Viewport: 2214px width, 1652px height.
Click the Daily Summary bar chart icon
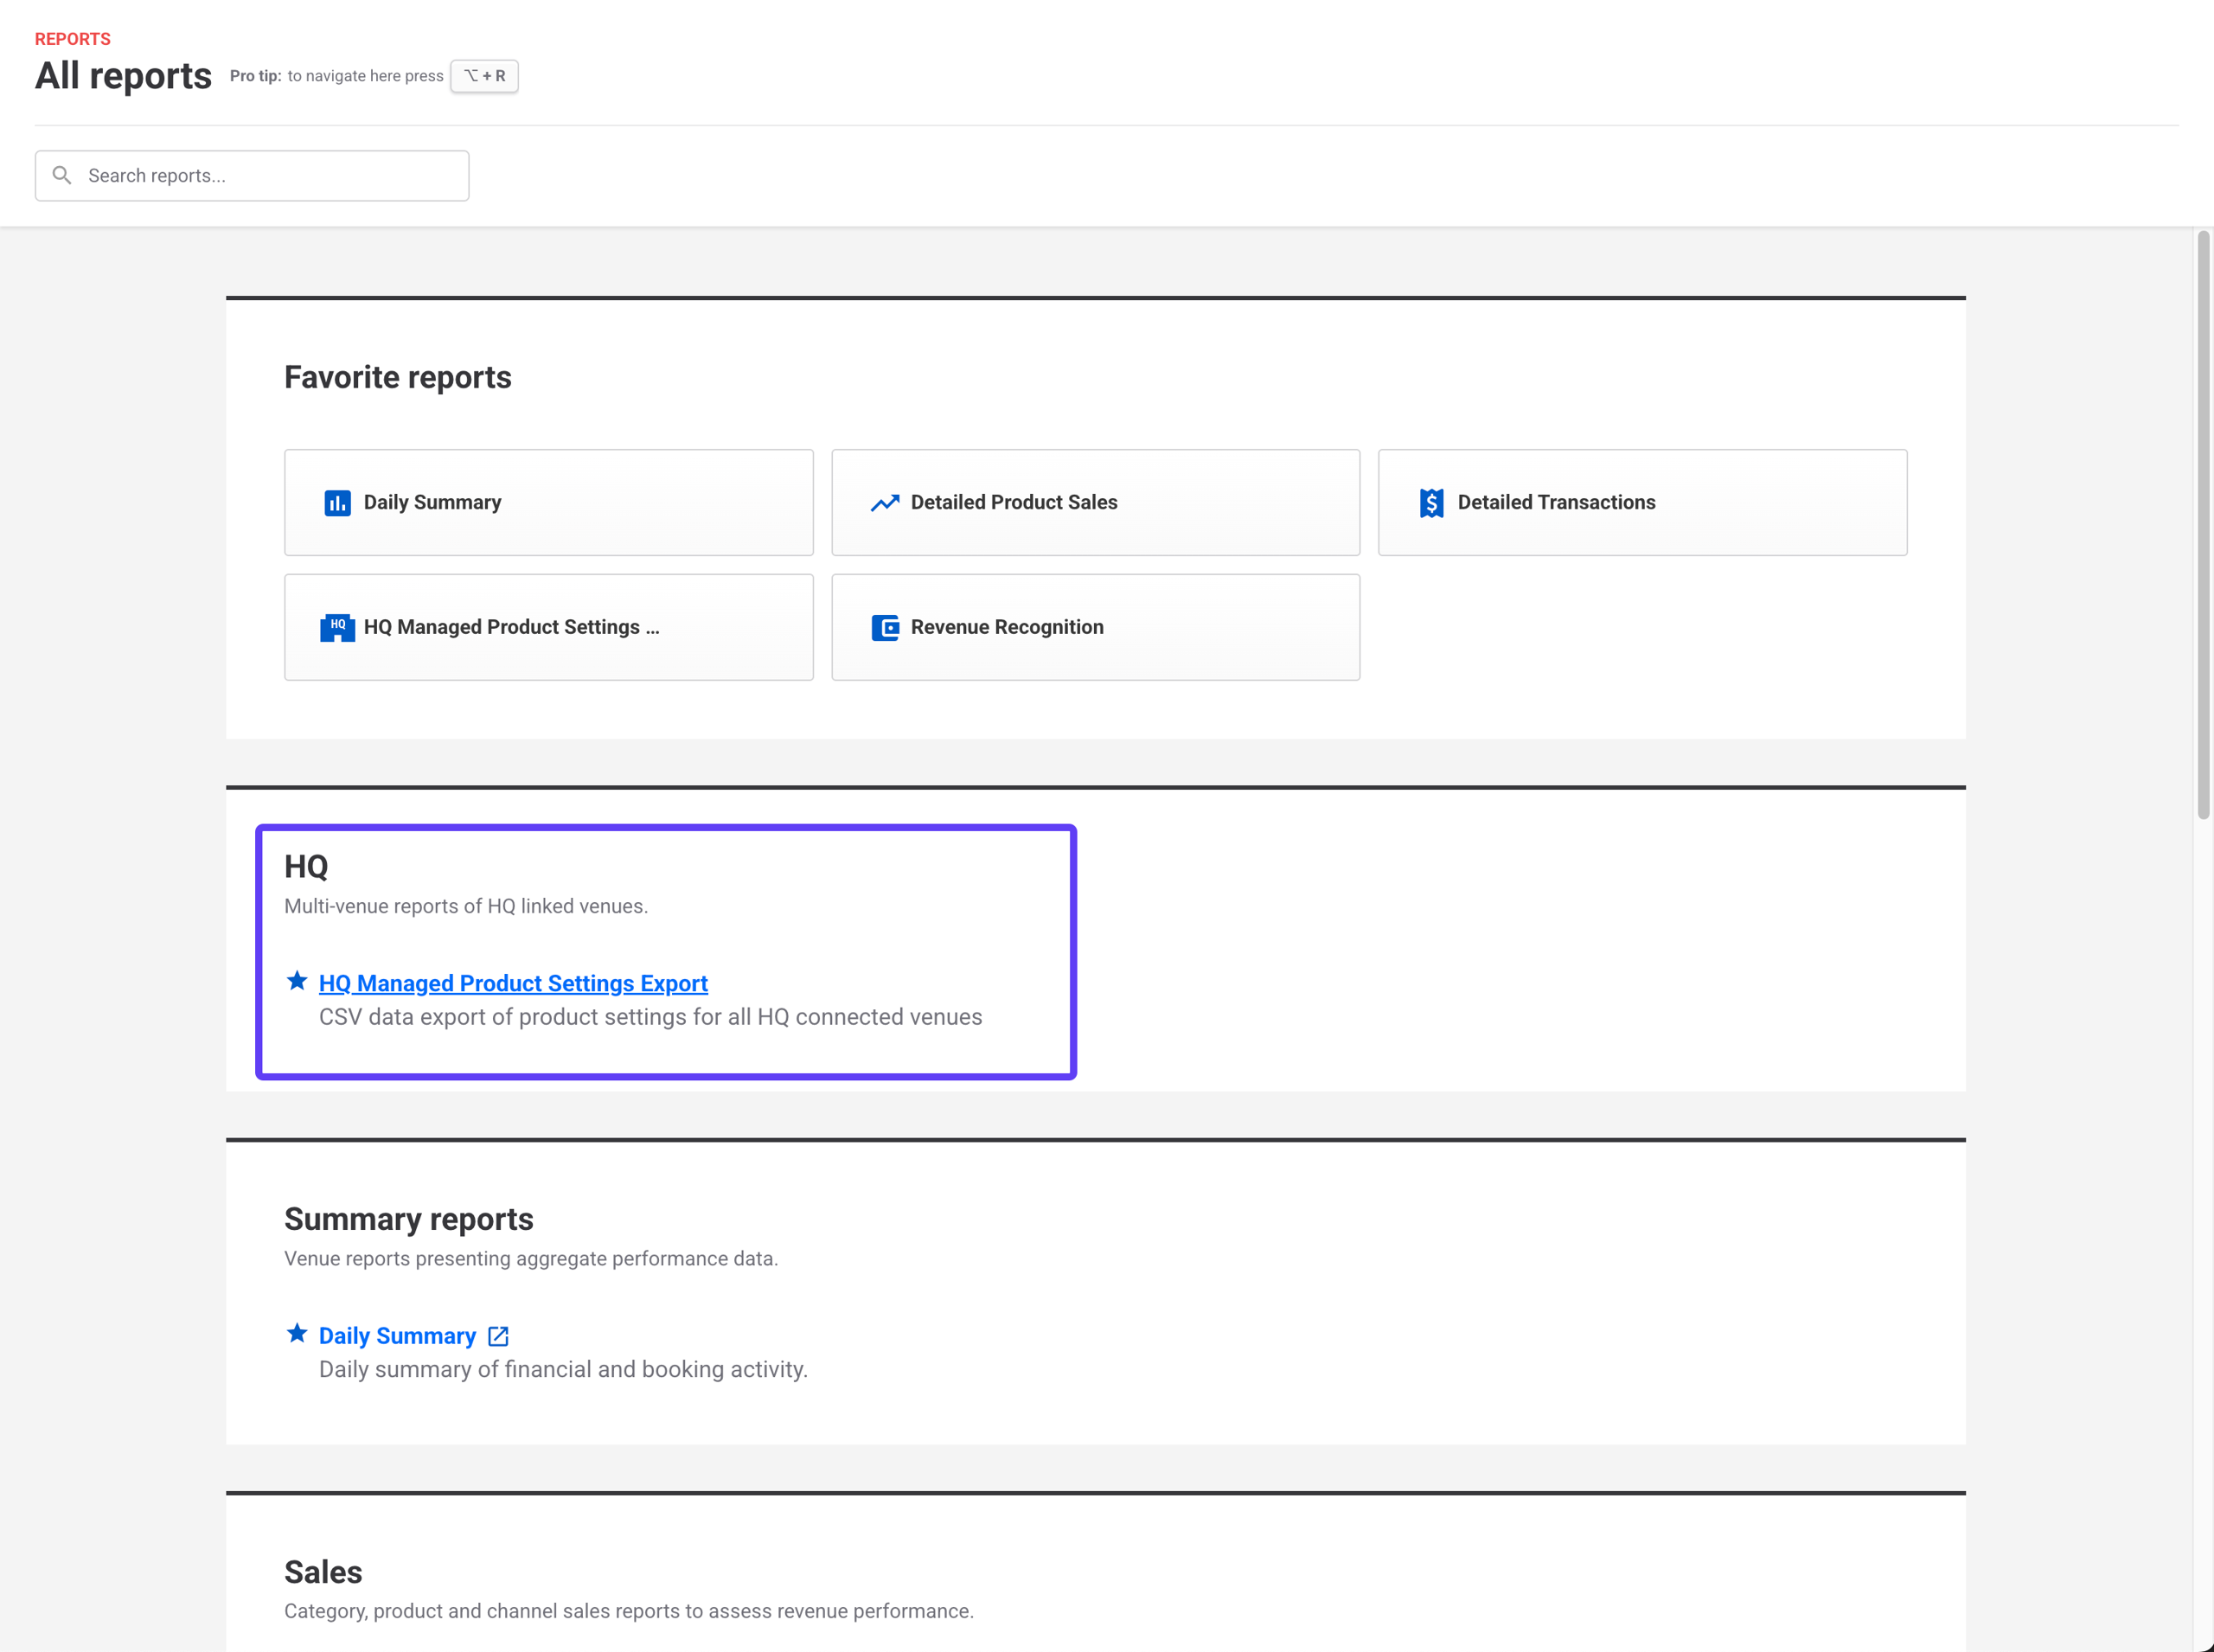tap(337, 503)
